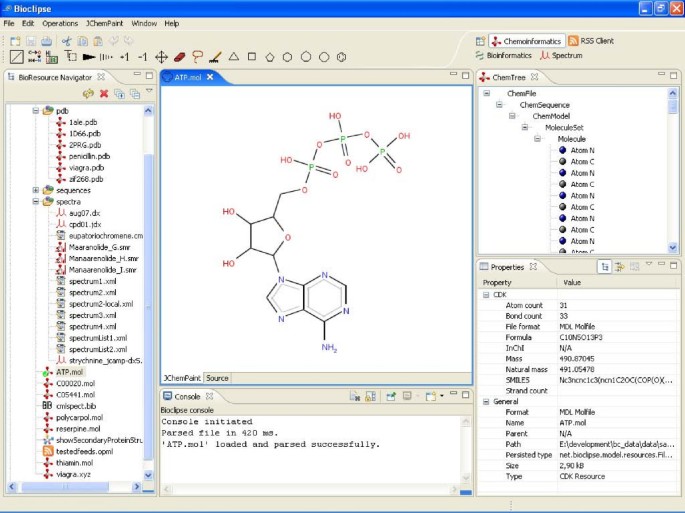The image size is (685, 513).
Task: Click the structure cleanup brush tool
Action: [x=215, y=57]
